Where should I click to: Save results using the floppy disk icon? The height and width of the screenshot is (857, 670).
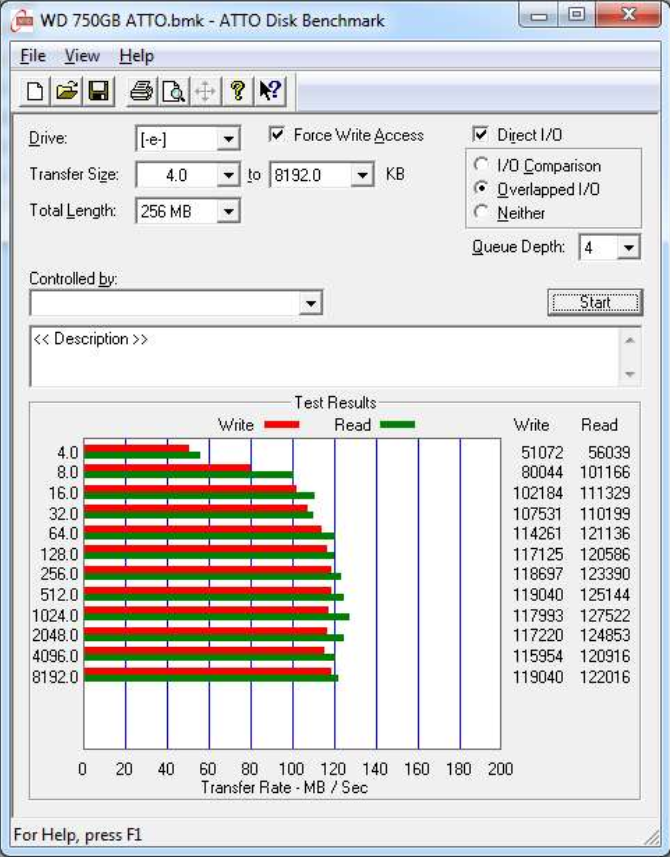click(x=99, y=91)
